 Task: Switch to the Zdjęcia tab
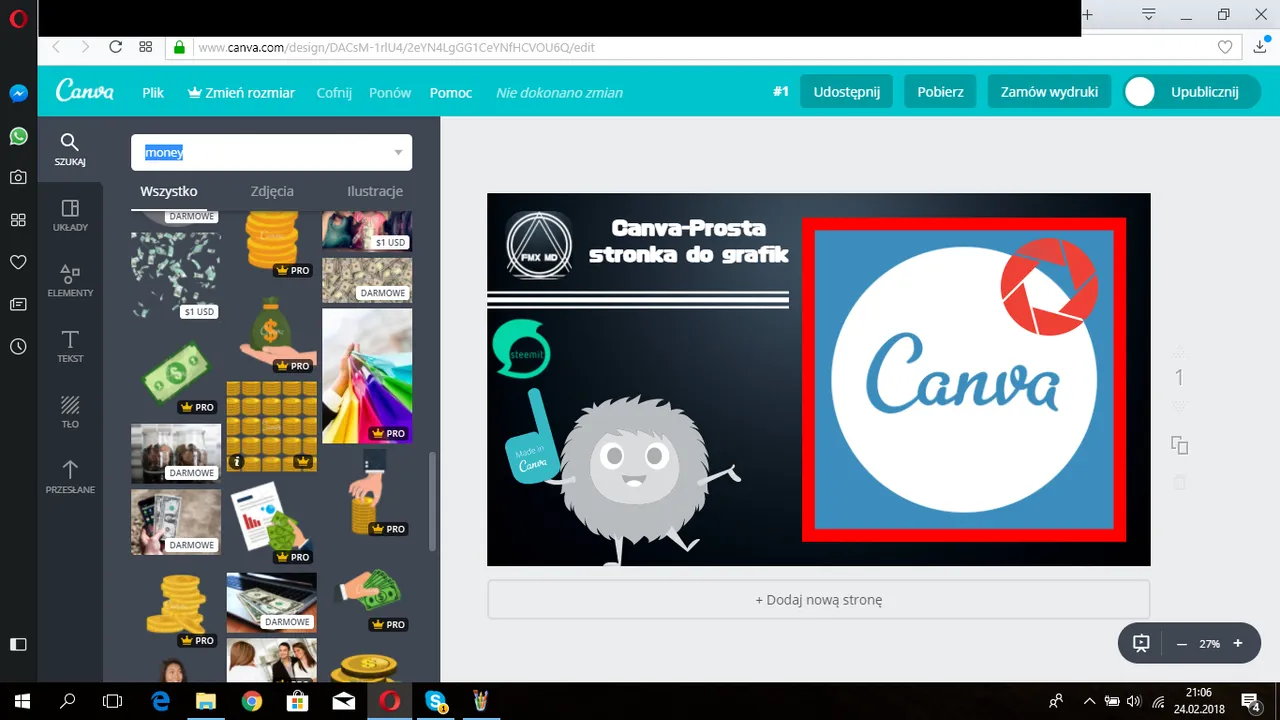[272, 191]
